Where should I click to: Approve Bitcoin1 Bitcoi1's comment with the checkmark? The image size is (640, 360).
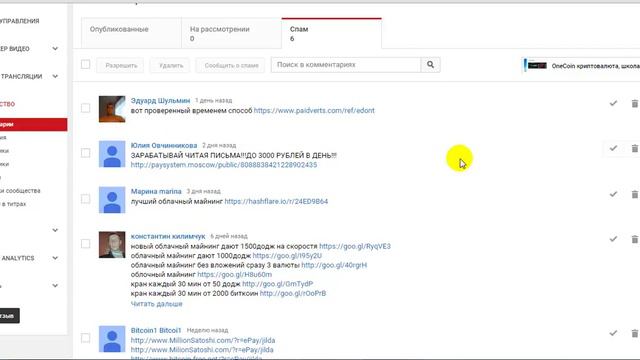tap(613, 333)
